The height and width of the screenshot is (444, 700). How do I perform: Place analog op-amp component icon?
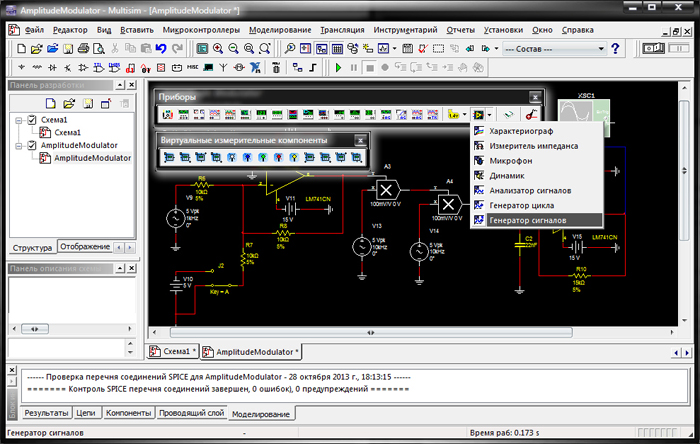coord(83,68)
